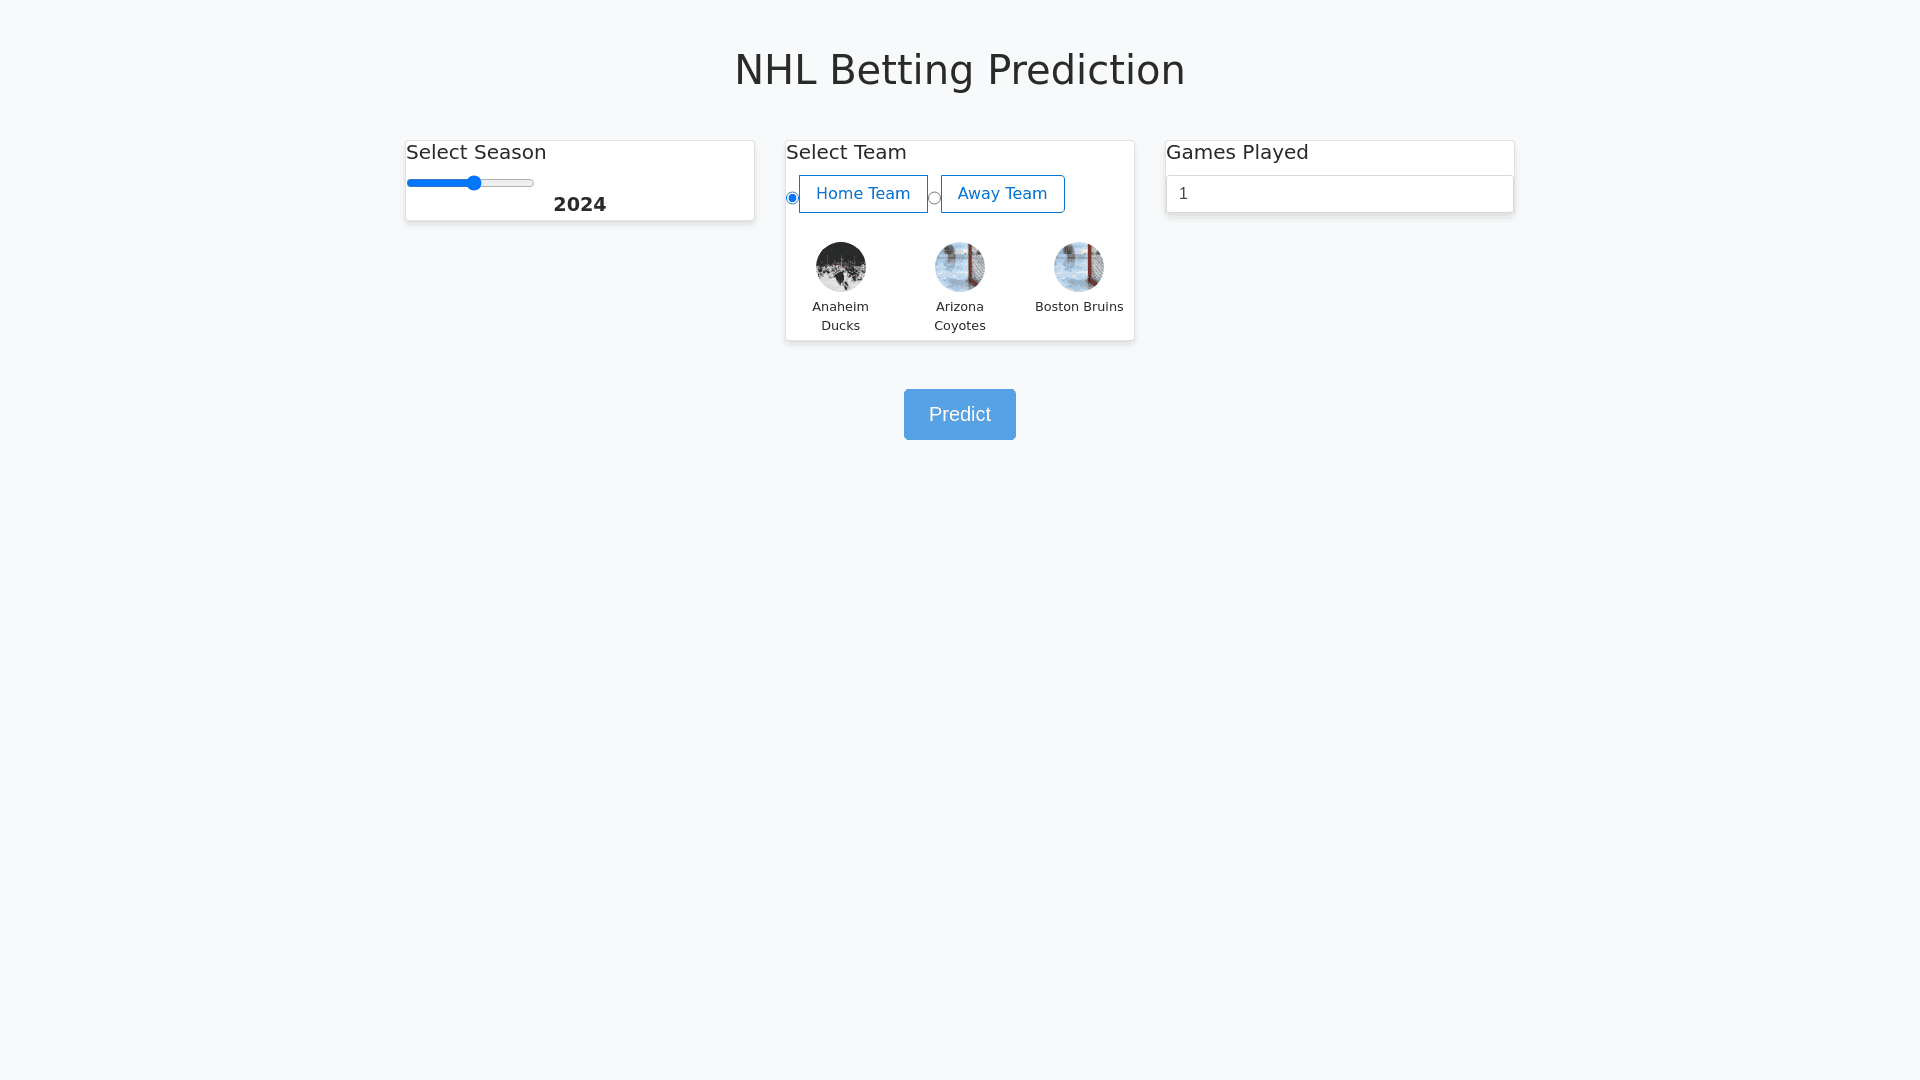Screen dimensions: 1920x1080
Task: Click the Predict button
Action: 959,414
